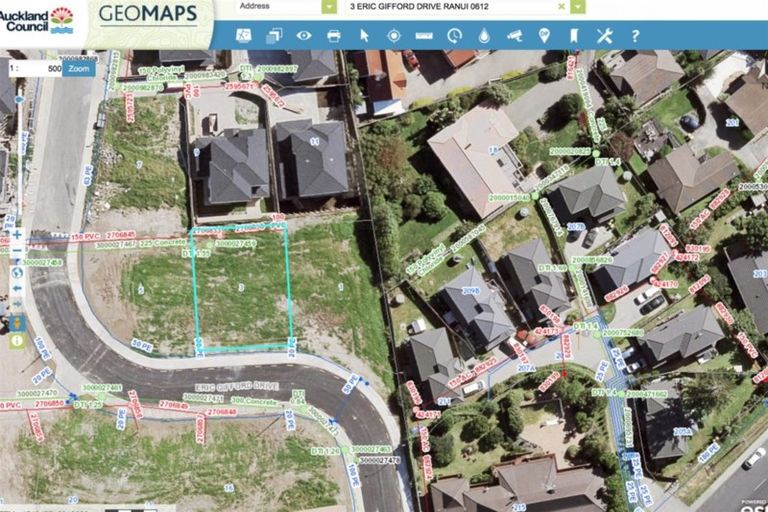
Task: Click the blue Zoom button
Action: (78, 69)
